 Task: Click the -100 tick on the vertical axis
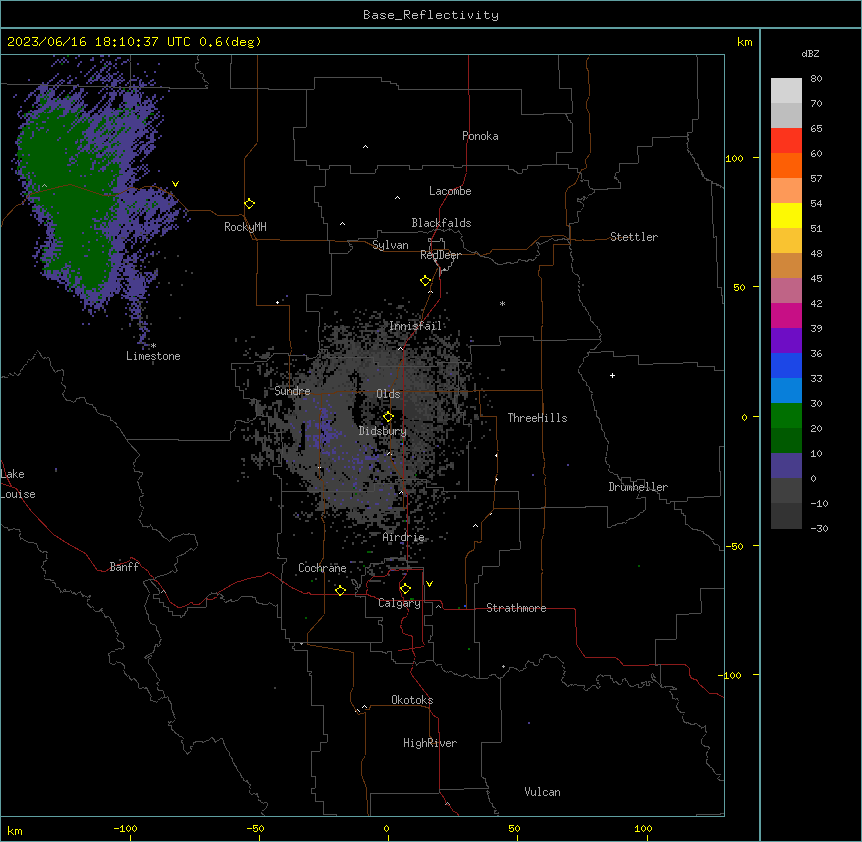(731, 675)
